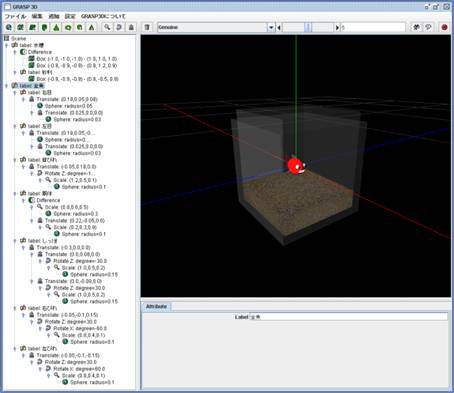Select the Attribute tab
Image resolution: width=454 pixels, height=393 pixels.
tap(156, 306)
